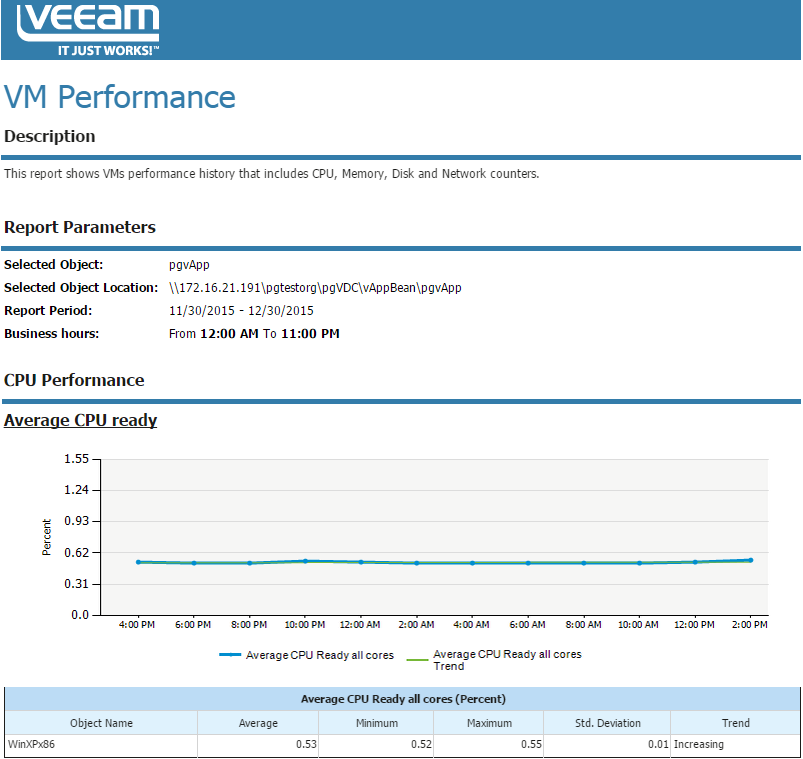Click the Description section heading

click(x=50, y=137)
